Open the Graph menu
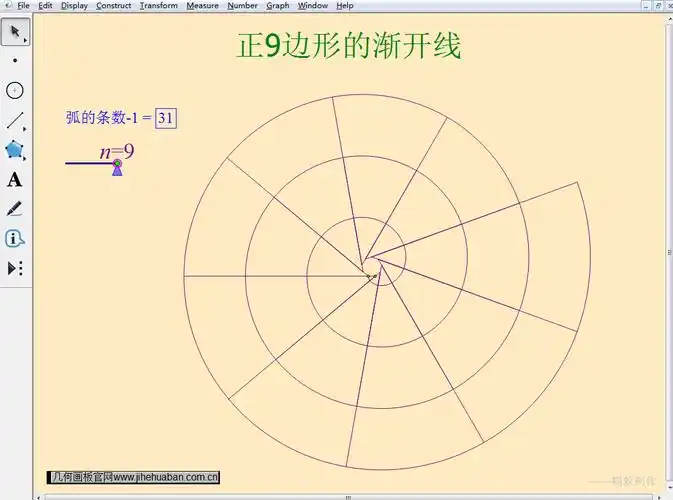Screen dimensions: 673x500 coord(278,6)
